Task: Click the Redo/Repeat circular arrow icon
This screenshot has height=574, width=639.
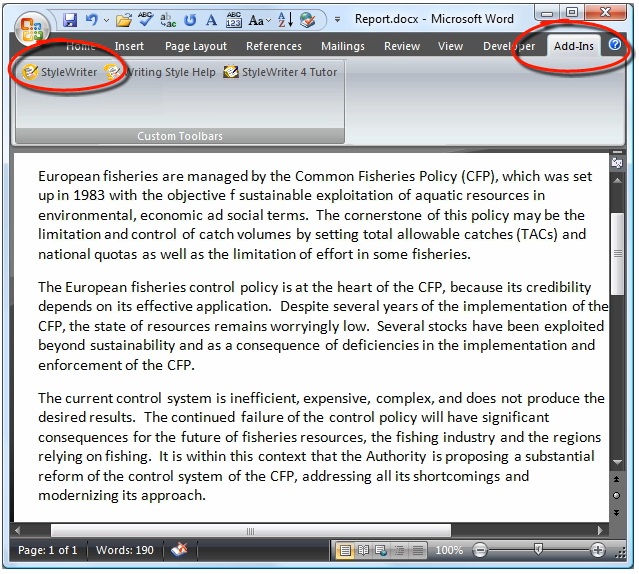Action: (x=190, y=20)
